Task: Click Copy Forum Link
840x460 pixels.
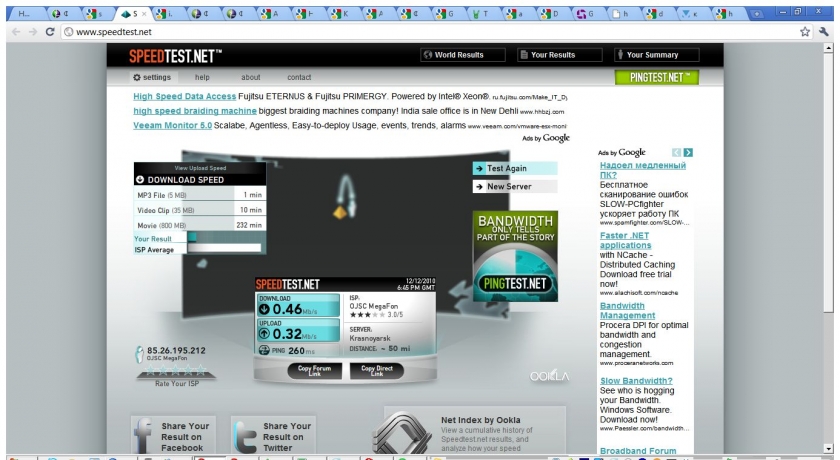Action: (x=314, y=371)
